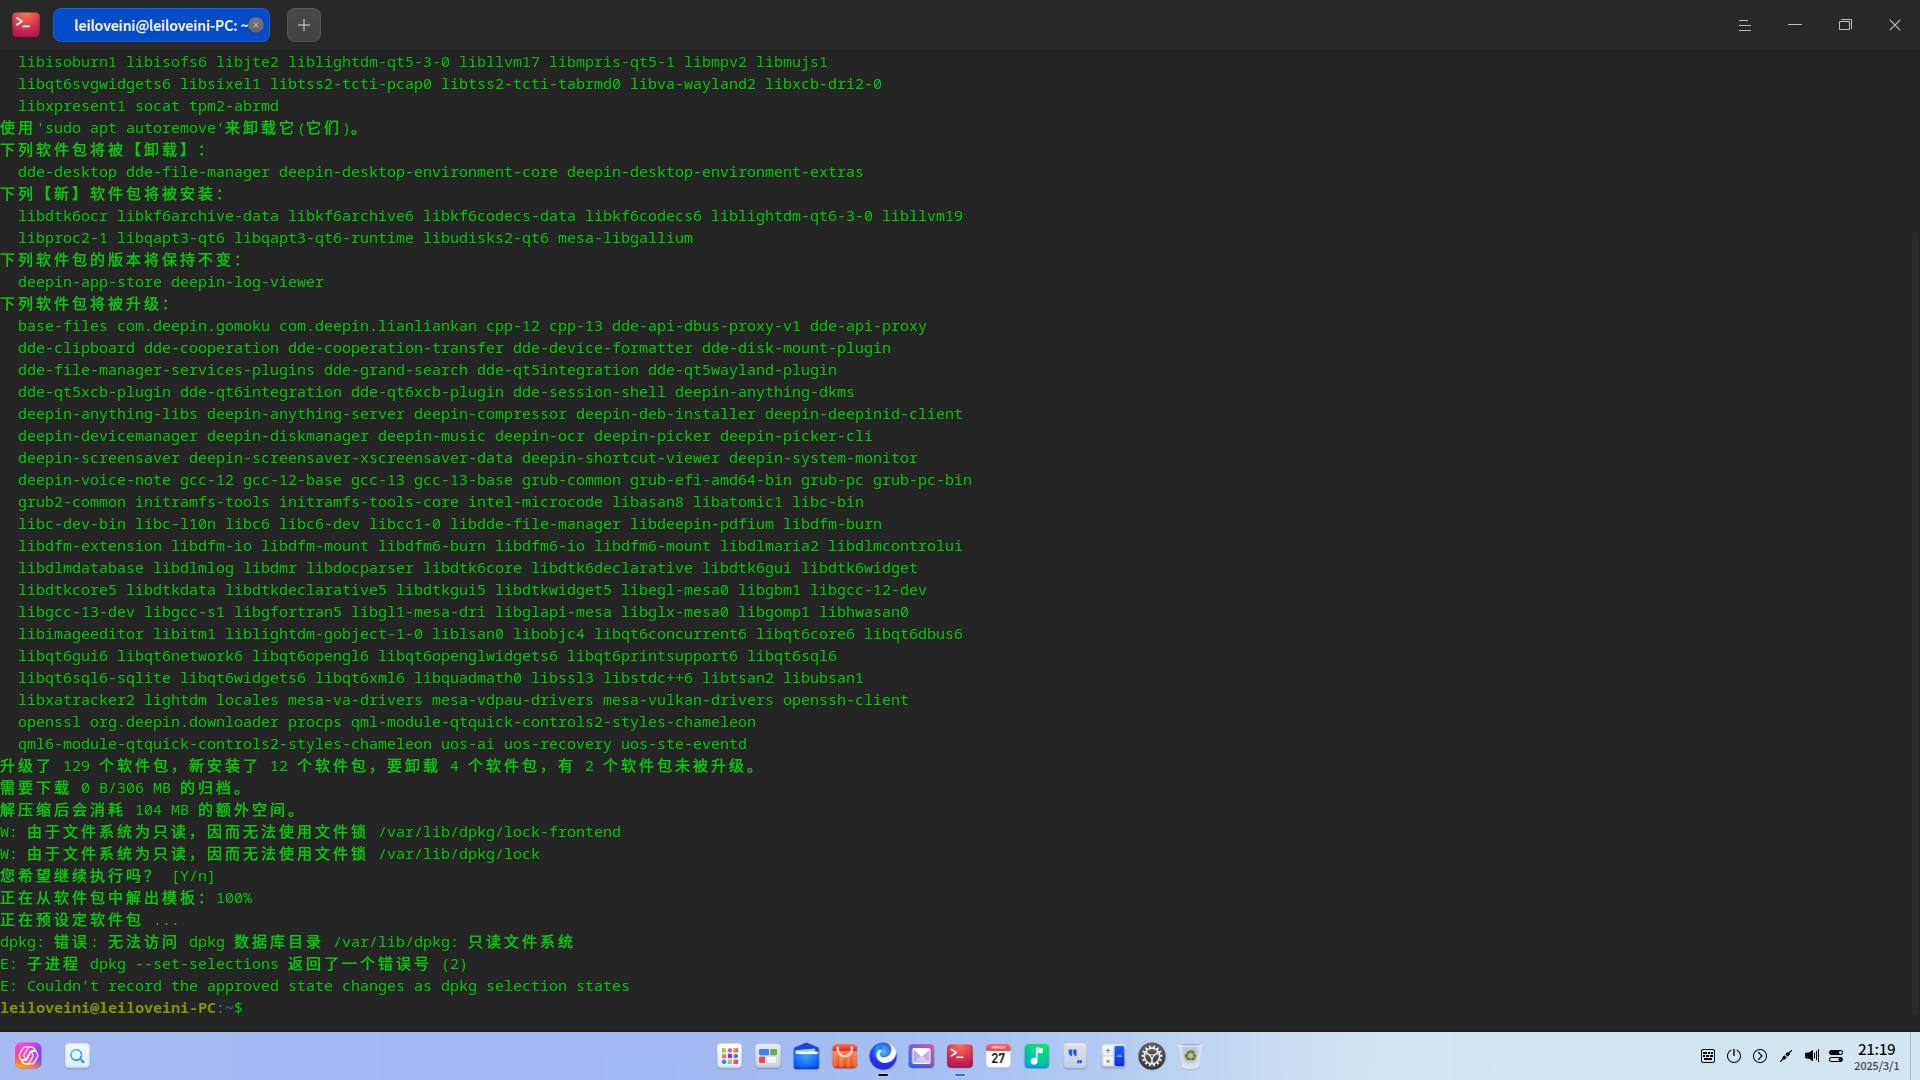Open the multitasking view dock icon
1920x1080 pixels.
click(768, 1056)
